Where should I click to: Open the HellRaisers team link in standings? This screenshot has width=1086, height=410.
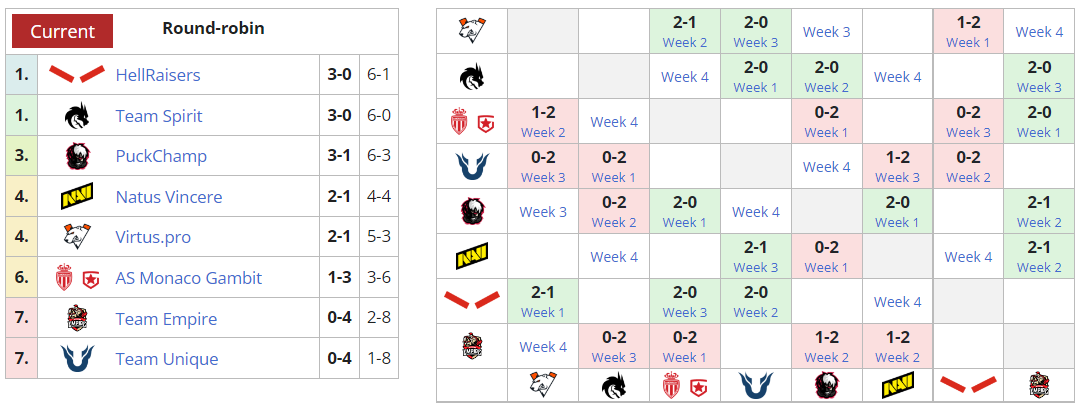(x=158, y=75)
